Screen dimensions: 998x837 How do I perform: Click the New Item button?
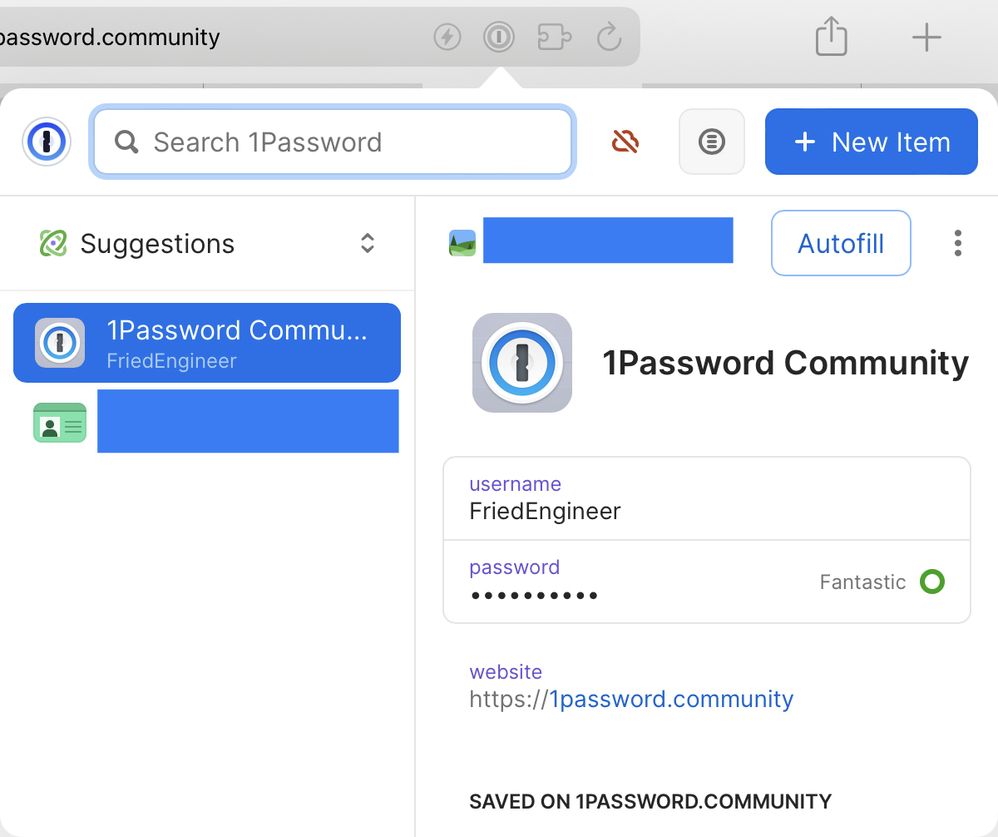[871, 142]
